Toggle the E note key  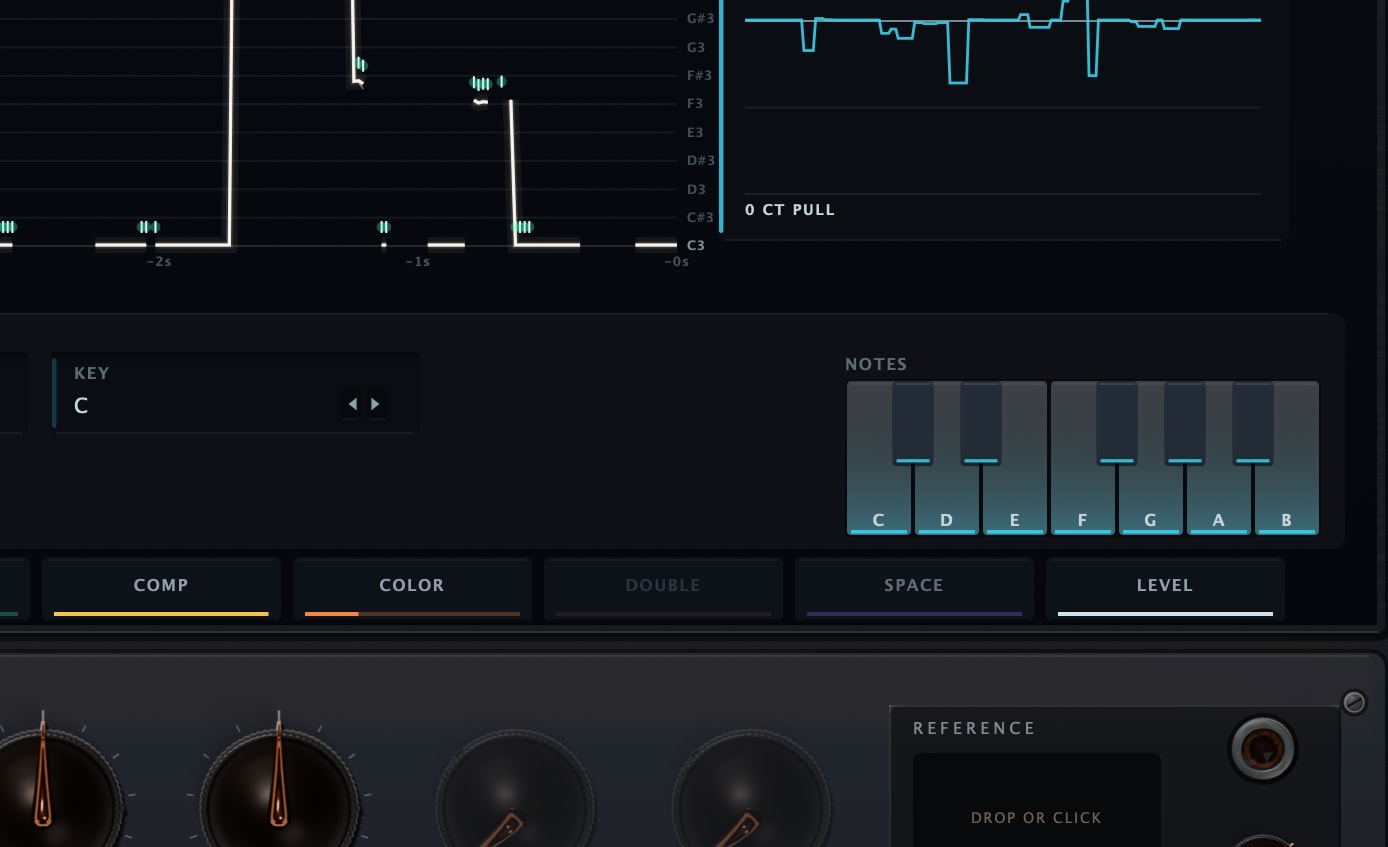1015,500
